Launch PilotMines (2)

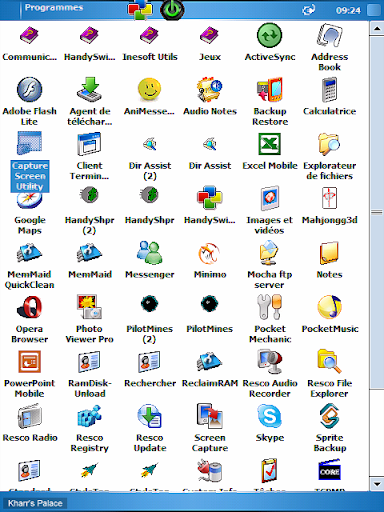149,304
